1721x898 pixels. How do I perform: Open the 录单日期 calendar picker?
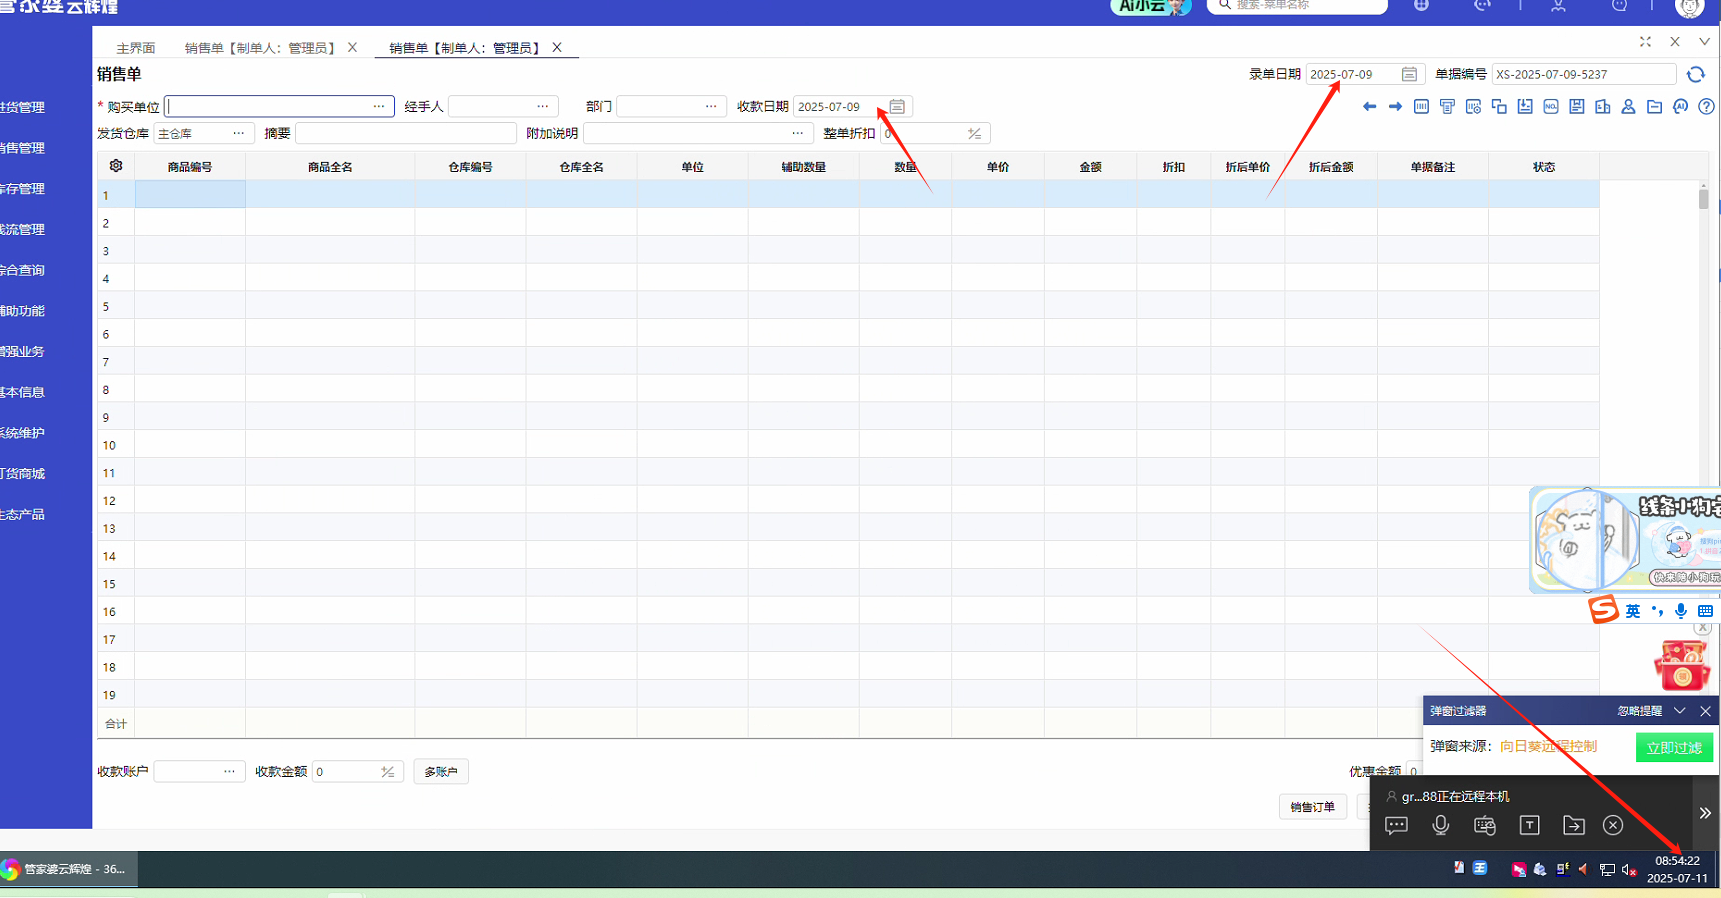(x=1409, y=74)
